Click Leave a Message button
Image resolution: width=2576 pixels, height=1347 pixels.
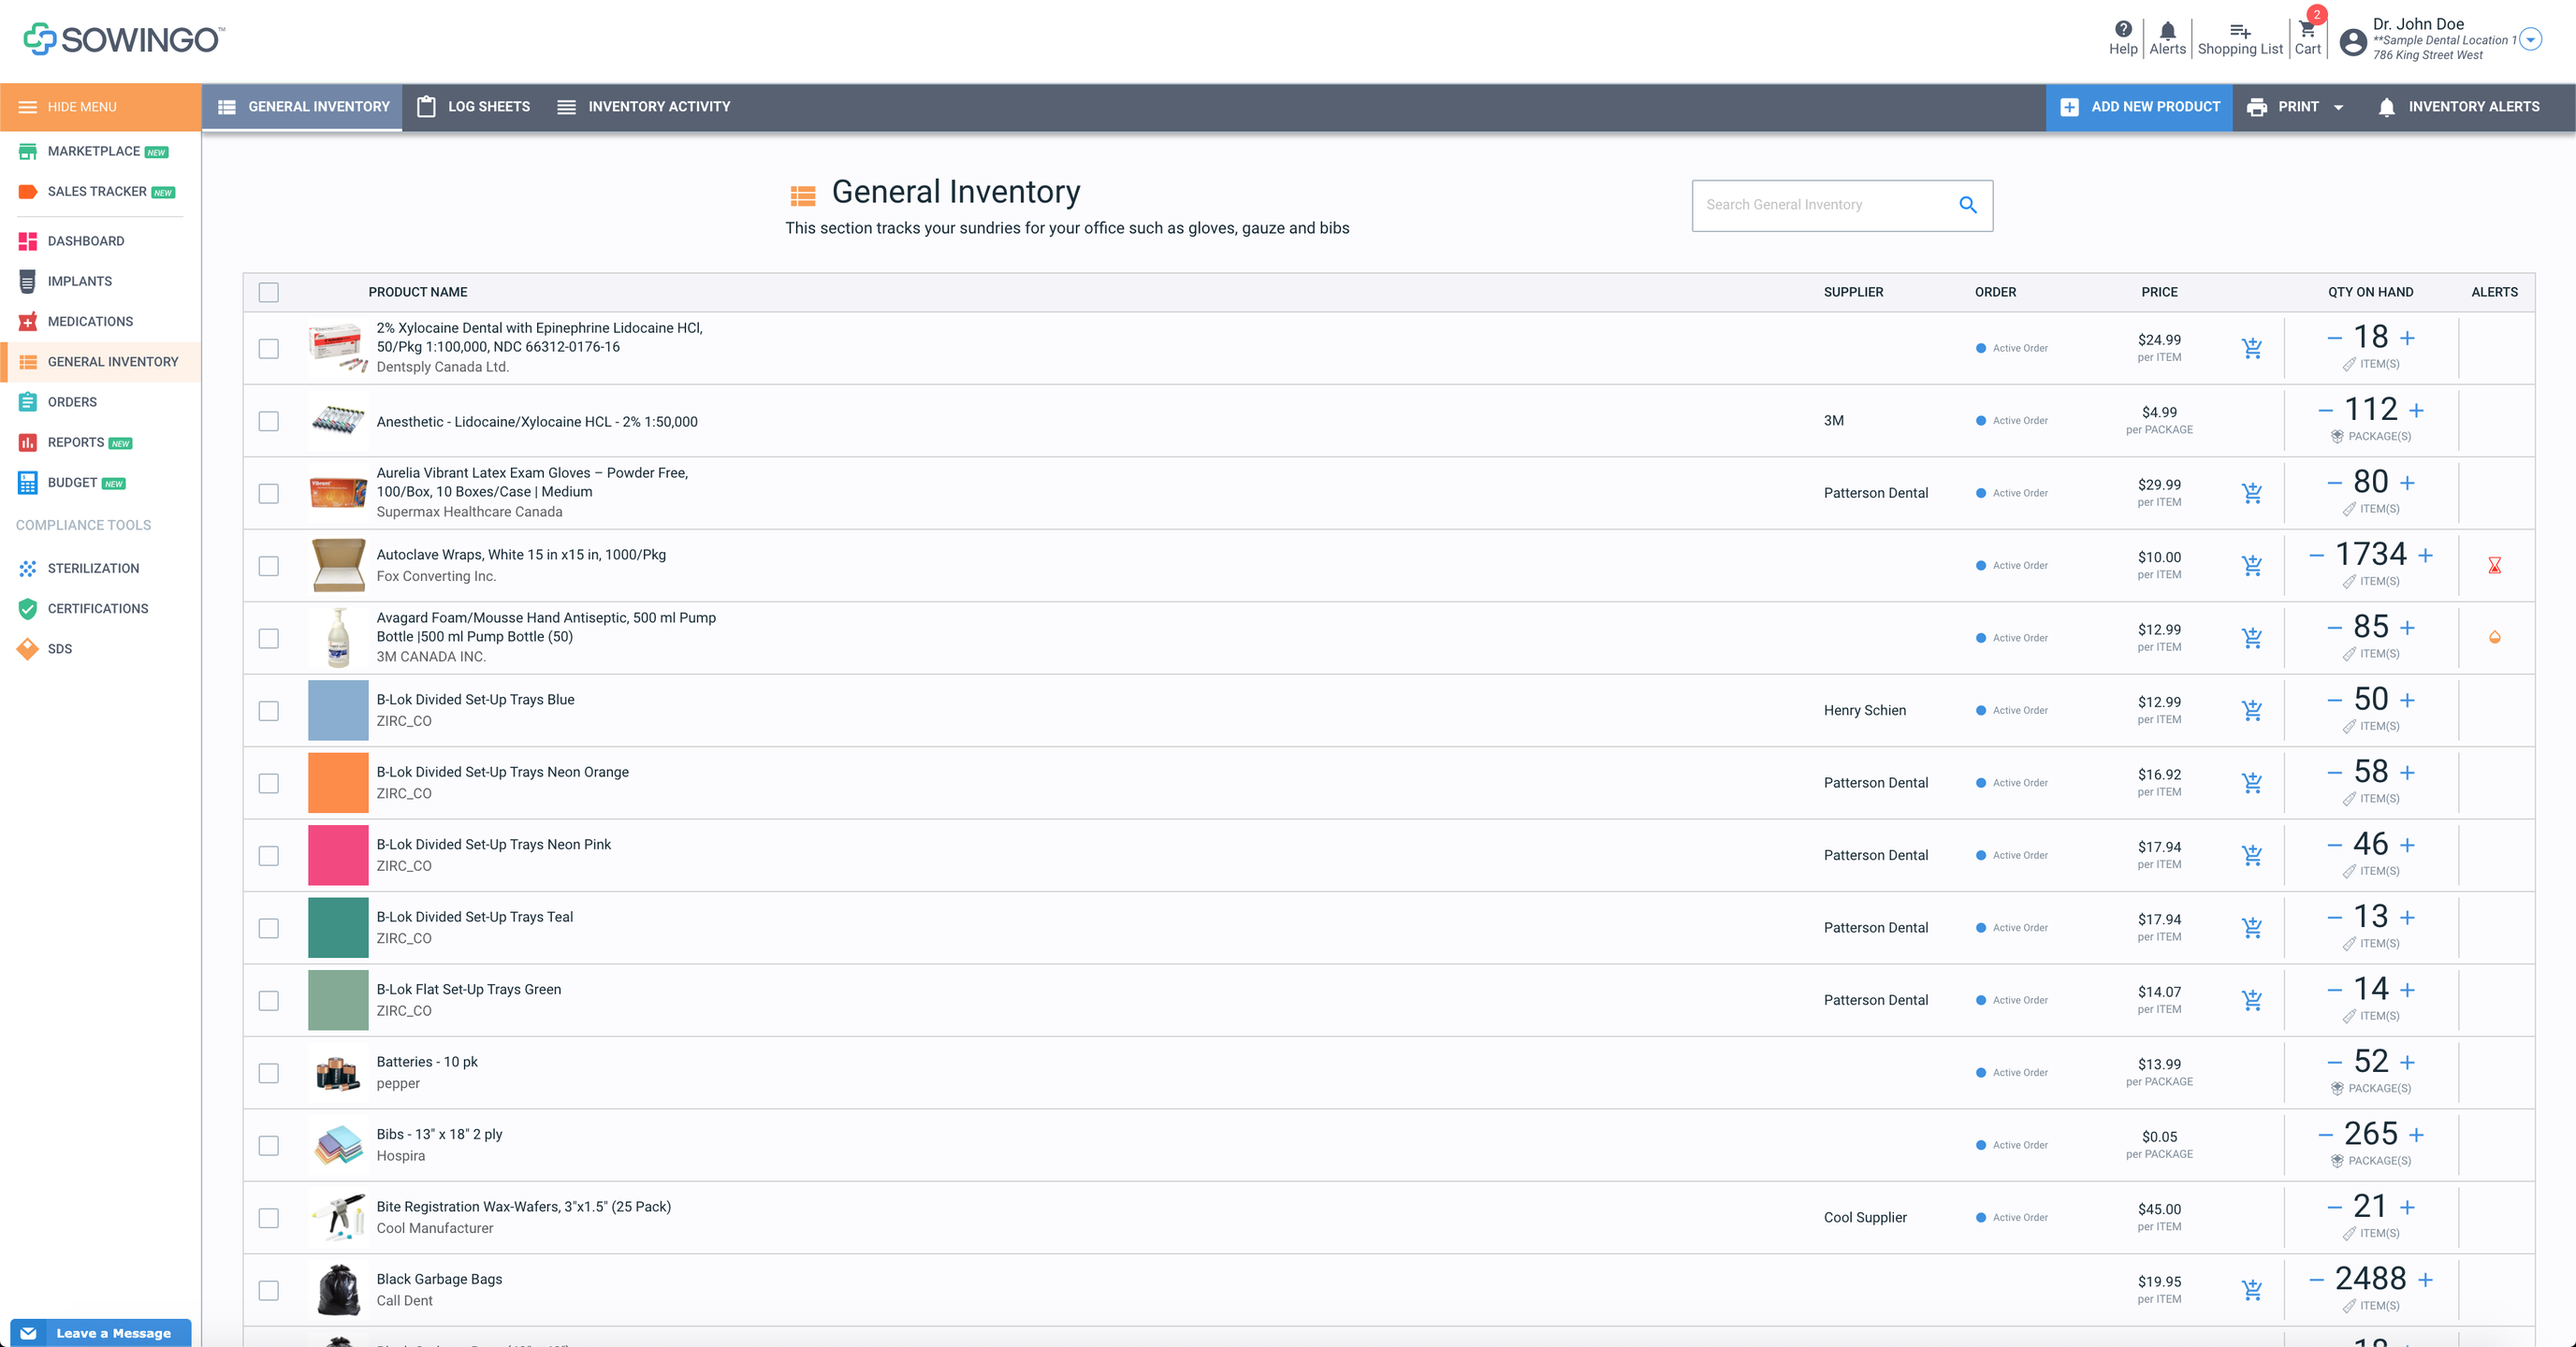point(100,1333)
